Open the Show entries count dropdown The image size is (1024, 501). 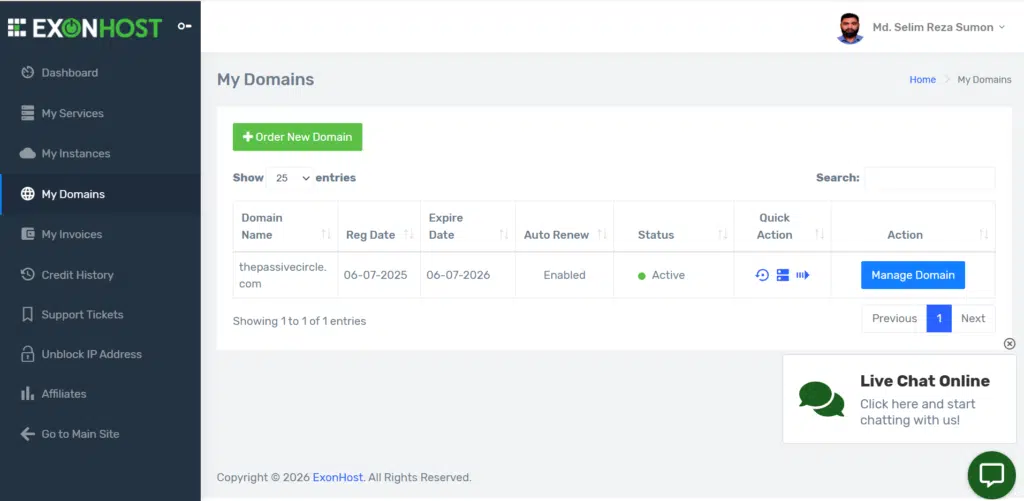tap(289, 178)
